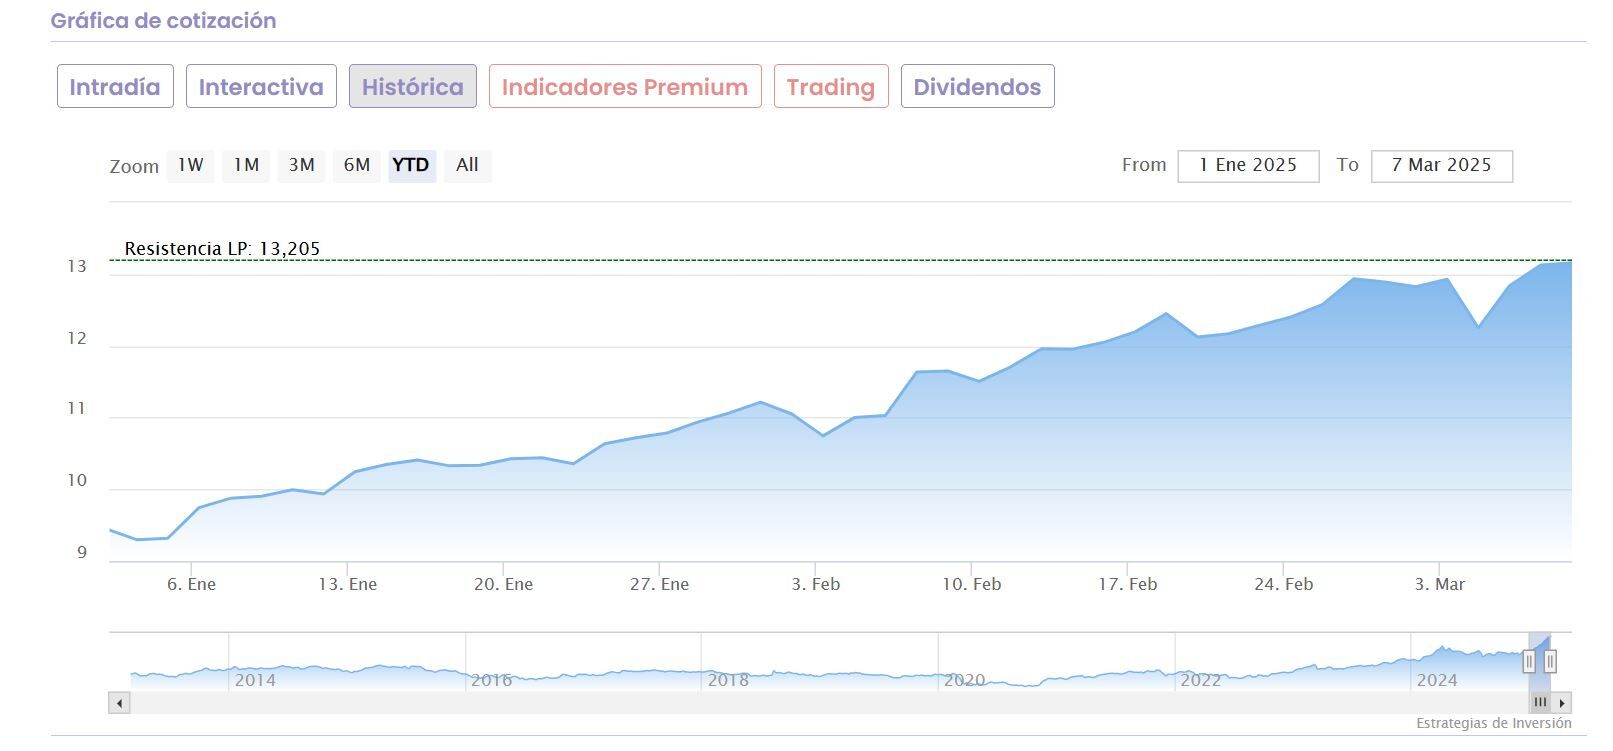The image size is (1613, 751).
Task: Zoom chart to All data
Action: pos(467,165)
